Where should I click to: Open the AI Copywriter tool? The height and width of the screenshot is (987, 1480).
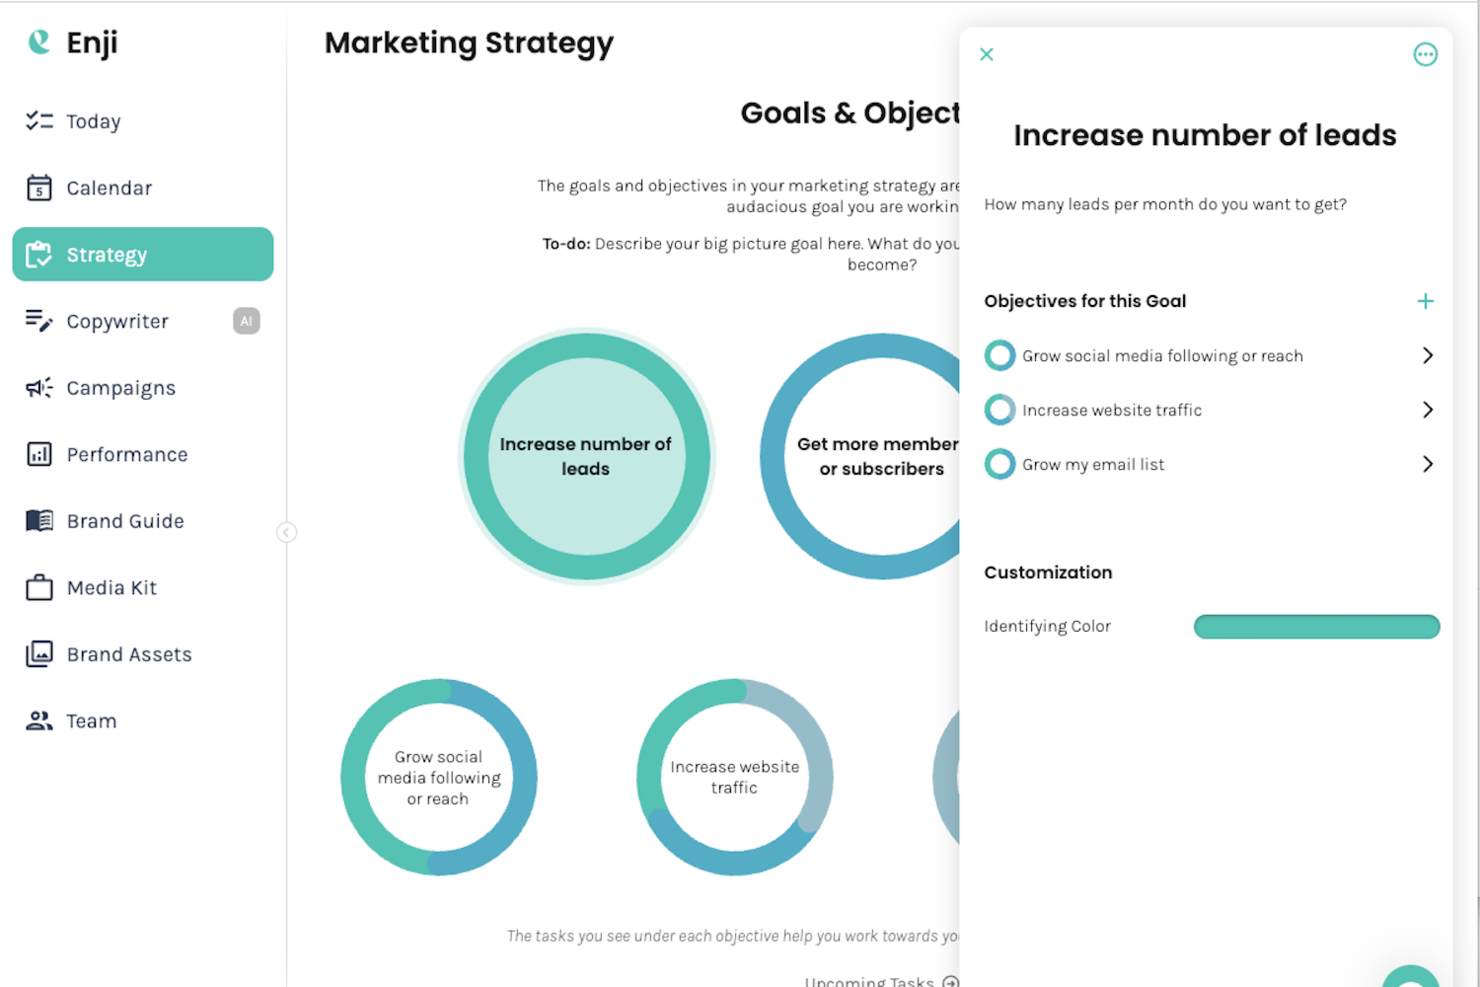116,321
